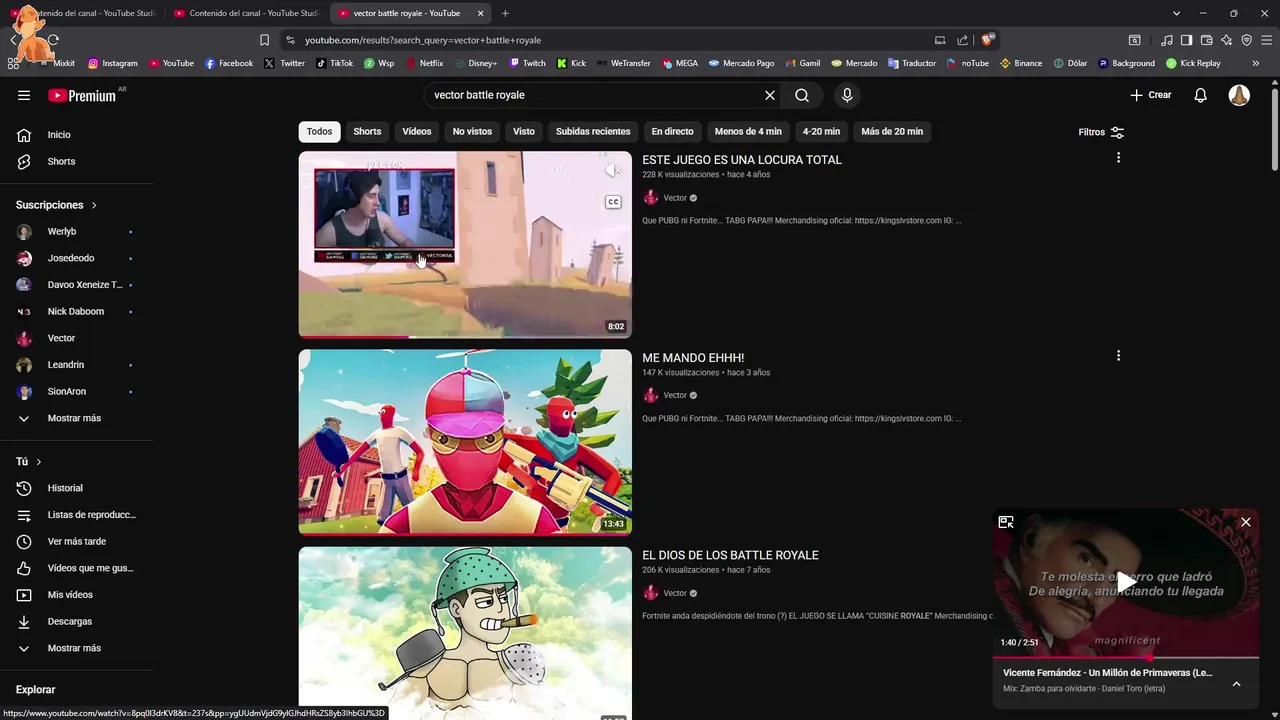Open options menu for ME MANDO EHHH!
Image resolution: width=1280 pixels, height=720 pixels.
click(x=1118, y=356)
